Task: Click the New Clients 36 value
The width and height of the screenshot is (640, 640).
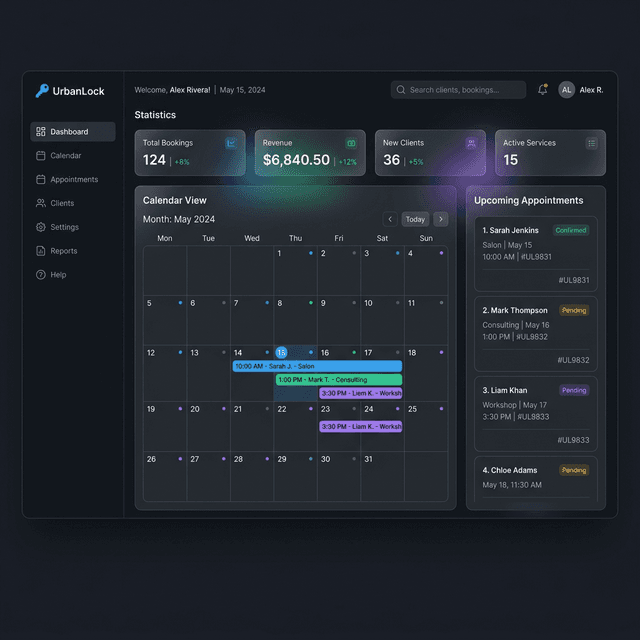Action: tap(391, 160)
